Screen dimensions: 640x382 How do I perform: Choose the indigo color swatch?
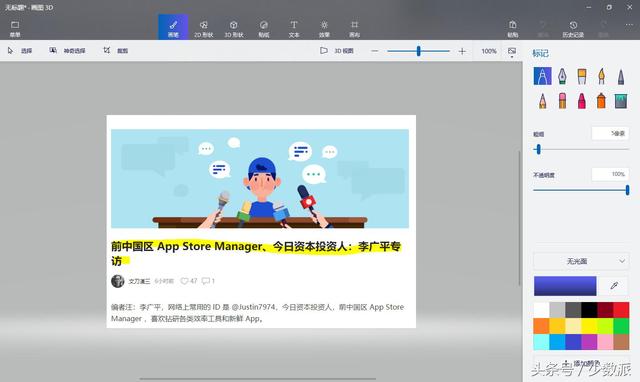(x=573, y=342)
